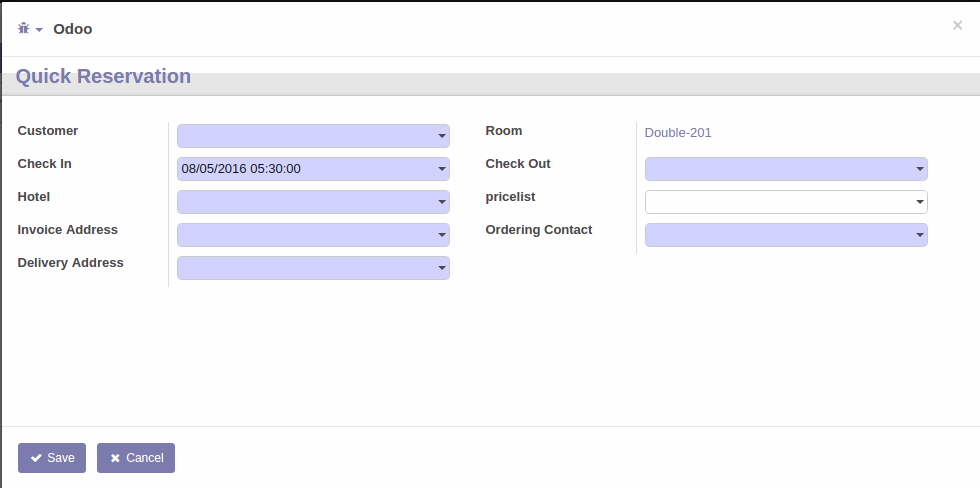The width and height of the screenshot is (980, 488).
Task: Click the Customer field label
Action: [48, 131]
